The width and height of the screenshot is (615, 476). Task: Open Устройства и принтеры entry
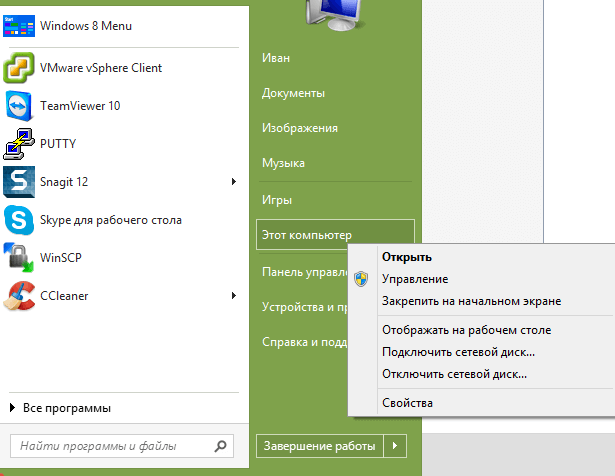click(304, 307)
